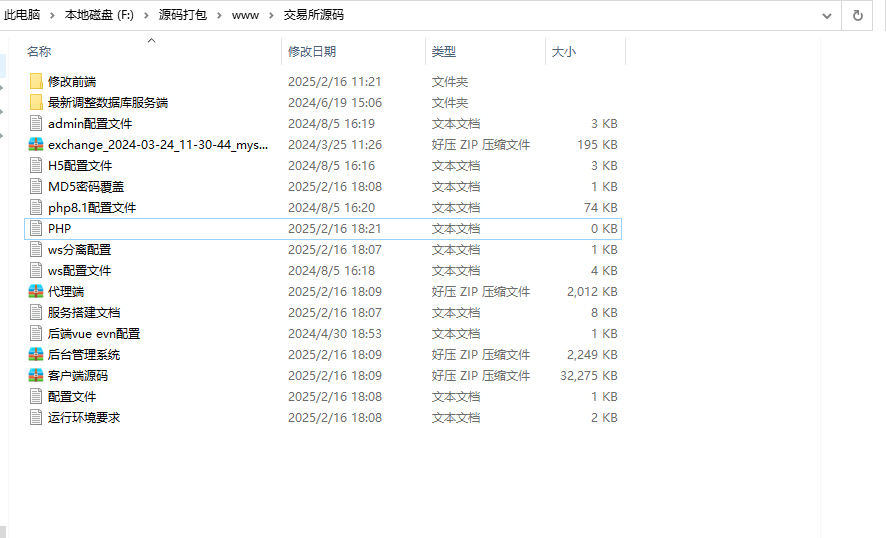This screenshot has height=538, width=886.
Task: Click the exchange_2024-03-24 ZIP archive icon
Action: tap(36, 144)
